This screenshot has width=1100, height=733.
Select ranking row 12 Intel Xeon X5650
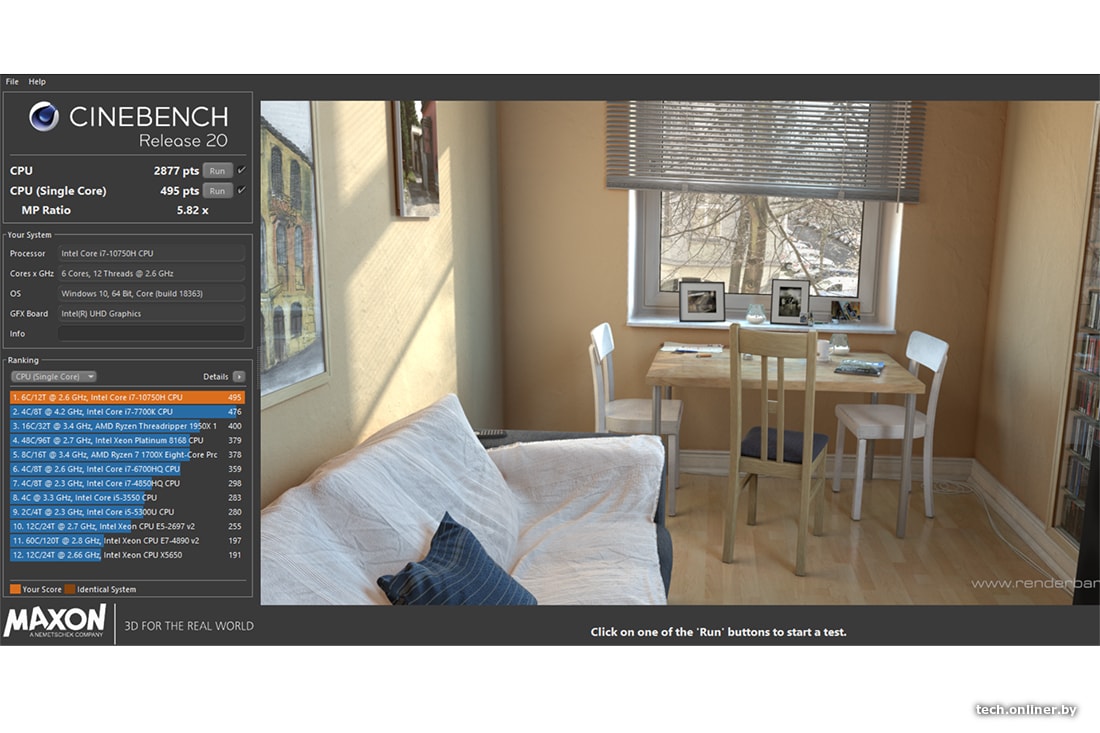127,555
